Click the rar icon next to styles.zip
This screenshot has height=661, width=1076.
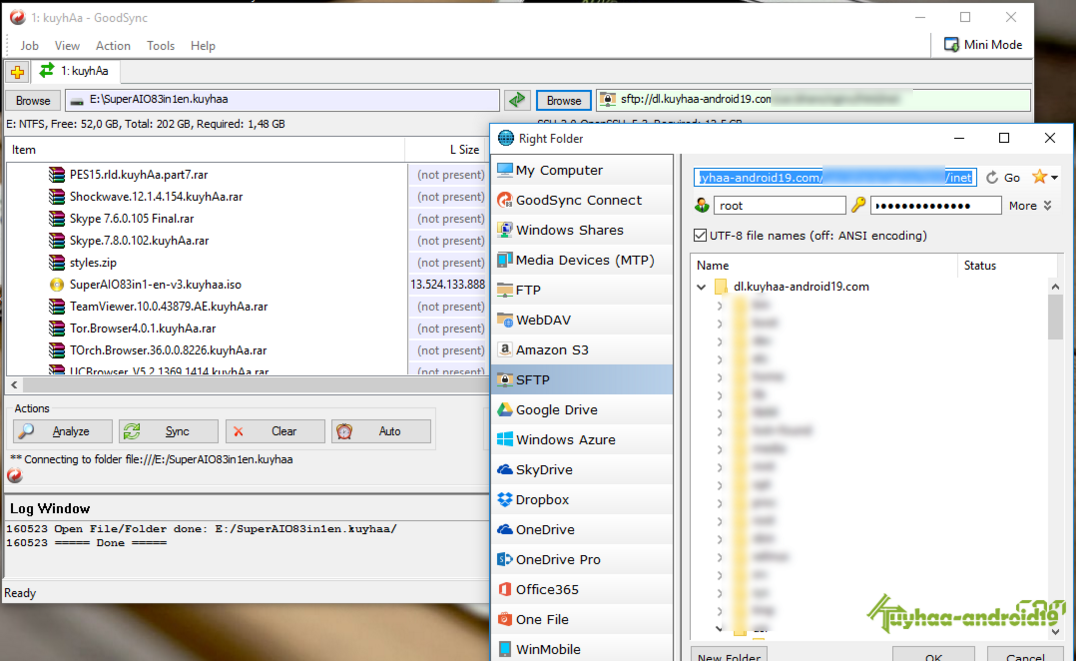tap(57, 262)
